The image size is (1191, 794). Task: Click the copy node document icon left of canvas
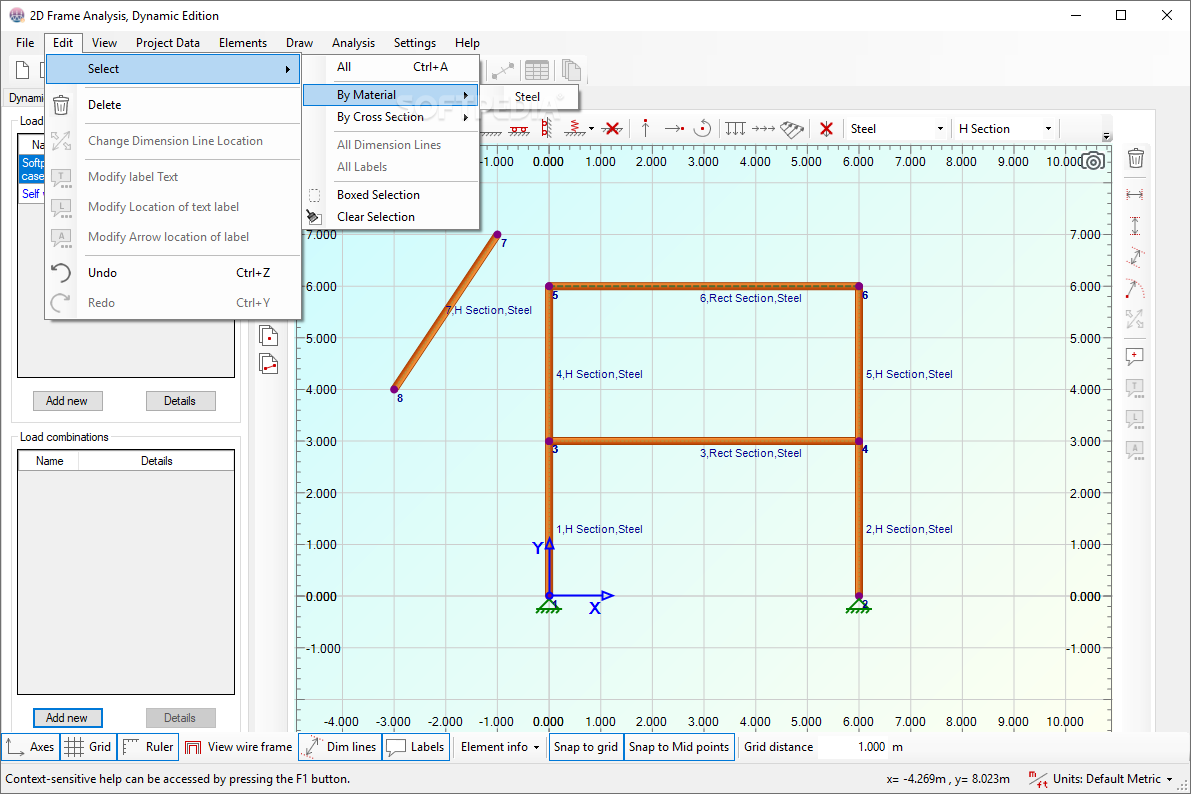click(269, 335)
